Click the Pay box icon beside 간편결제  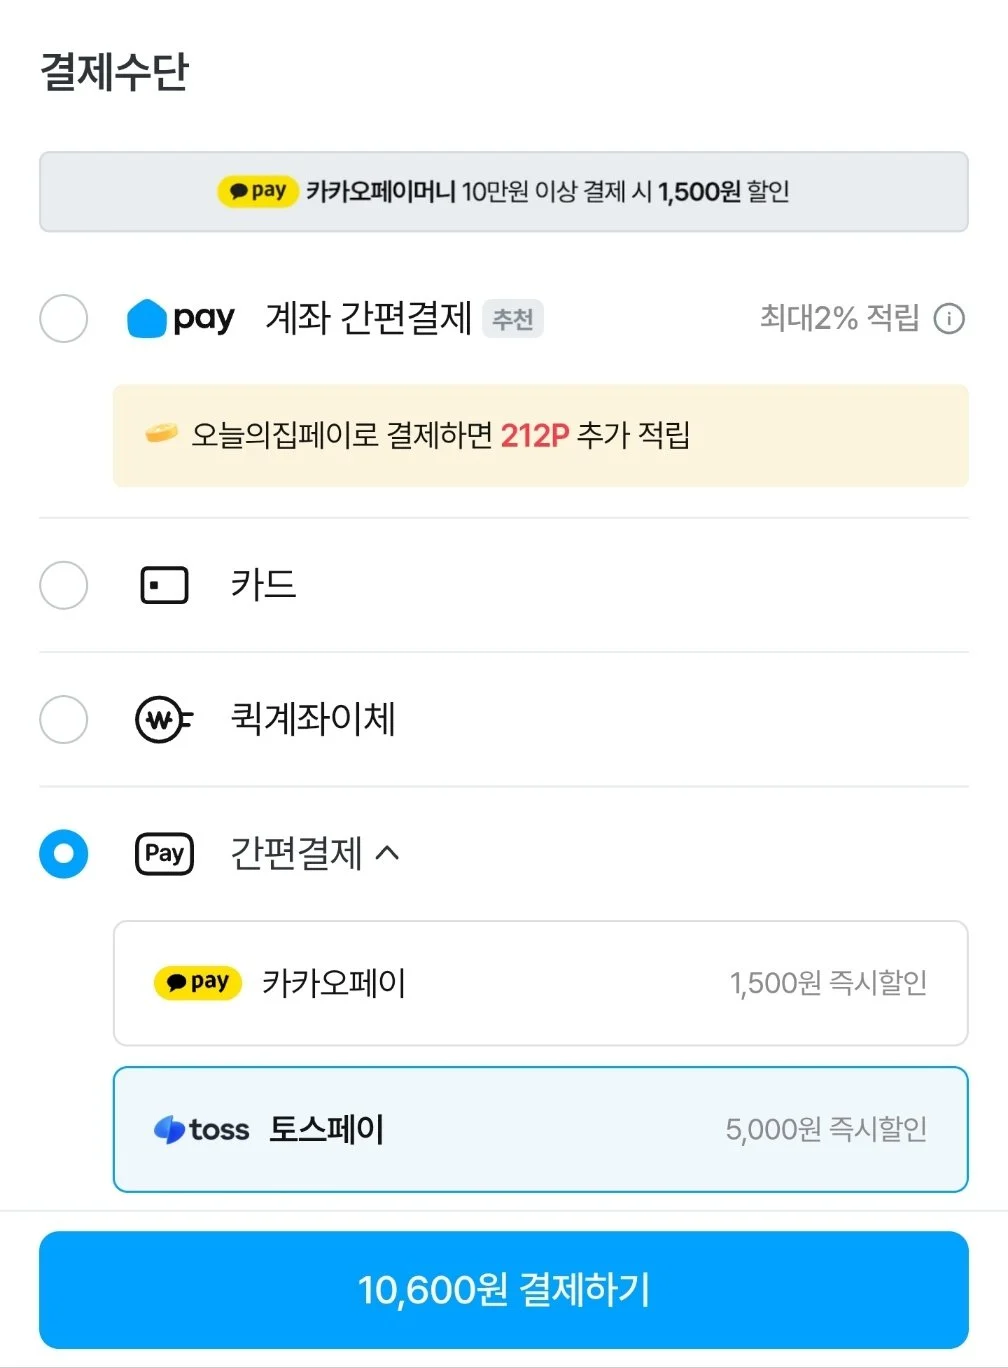[164, 853]
